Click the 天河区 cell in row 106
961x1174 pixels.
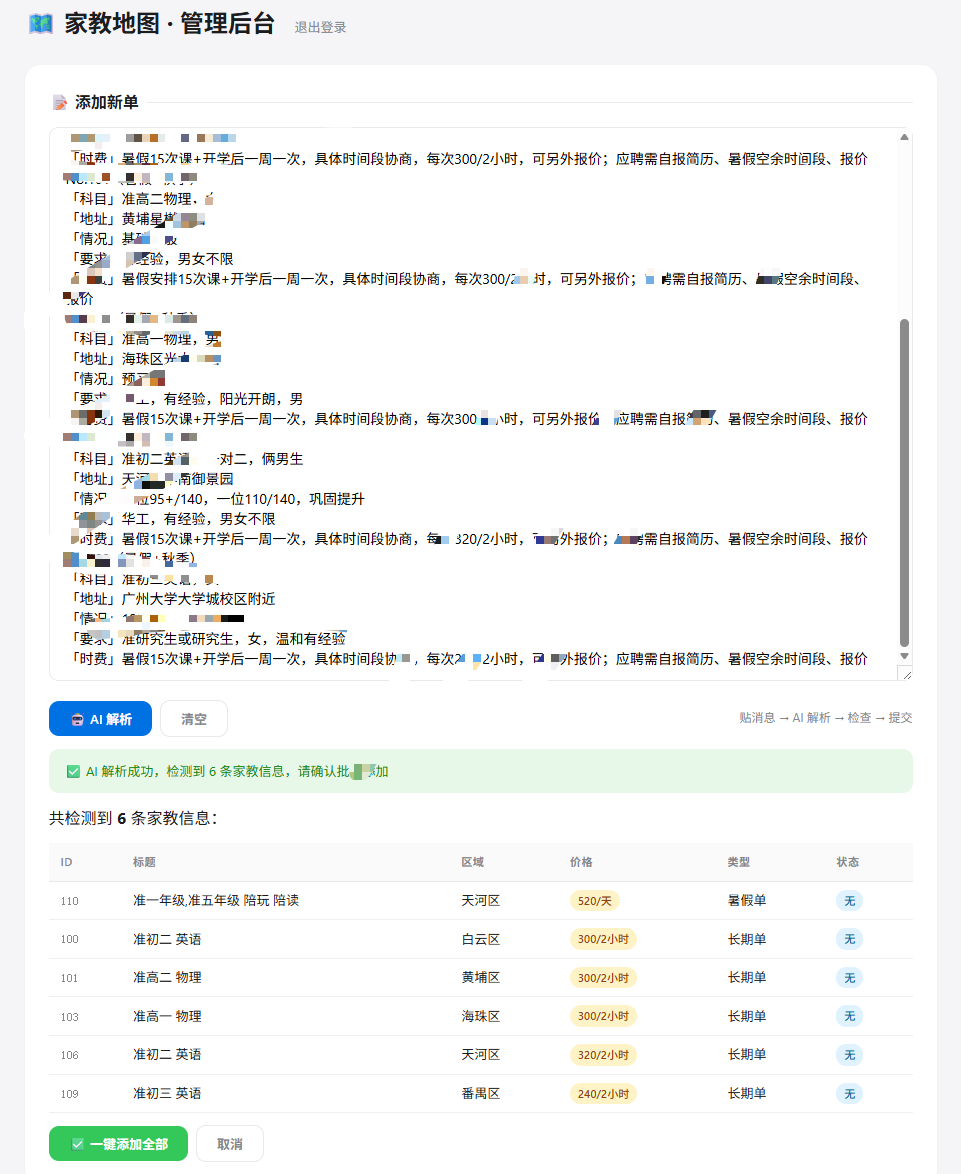pos(480,1055)
